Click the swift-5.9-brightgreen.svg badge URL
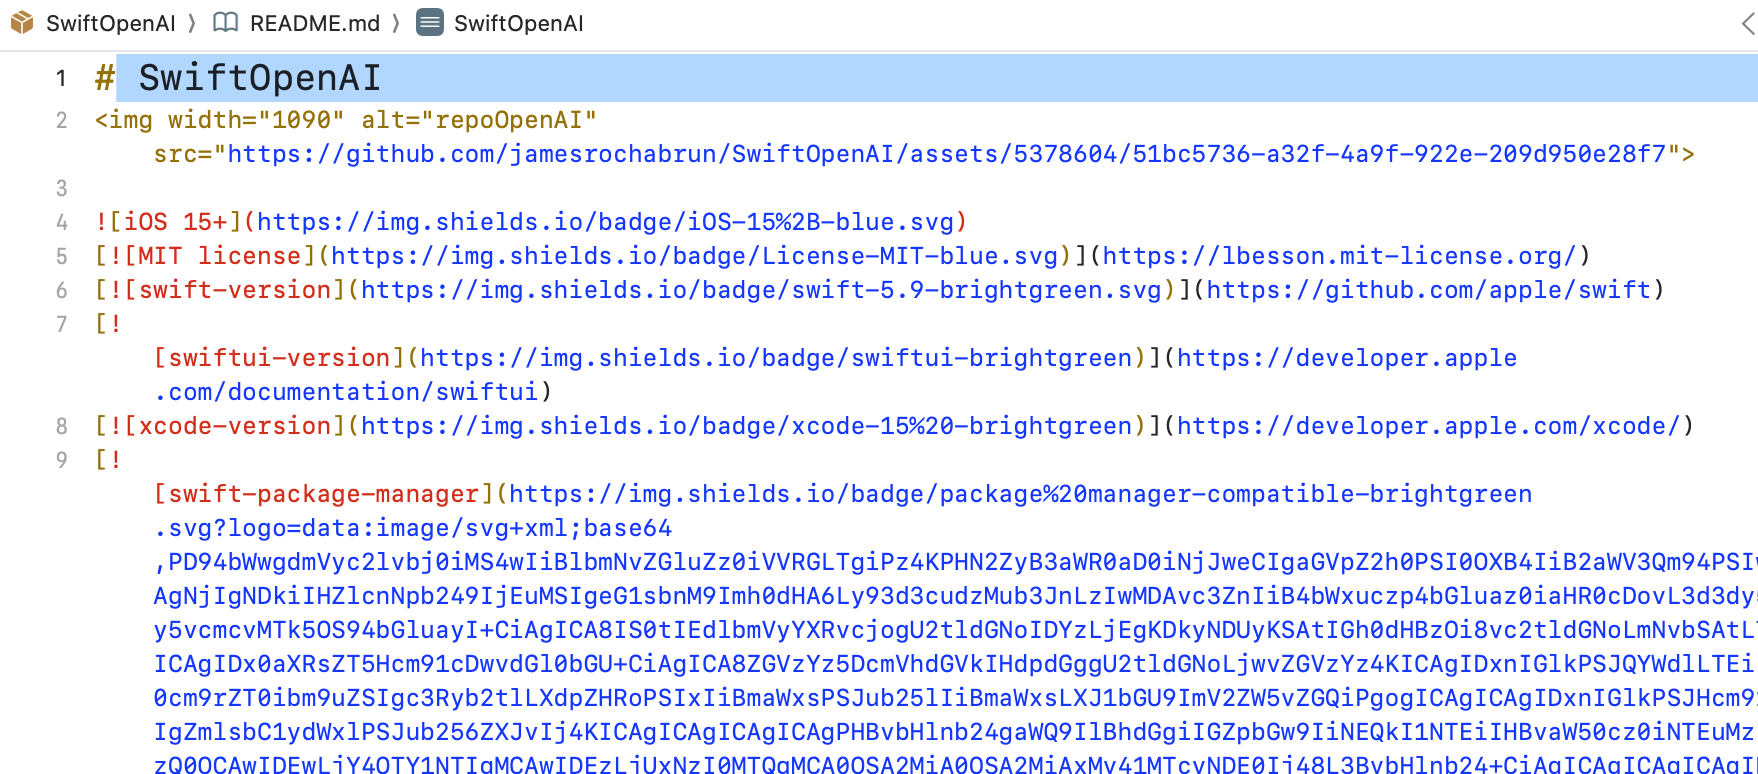Viewport: 1758px width, 774px height. pyautogui.click(x=761, y=290)
